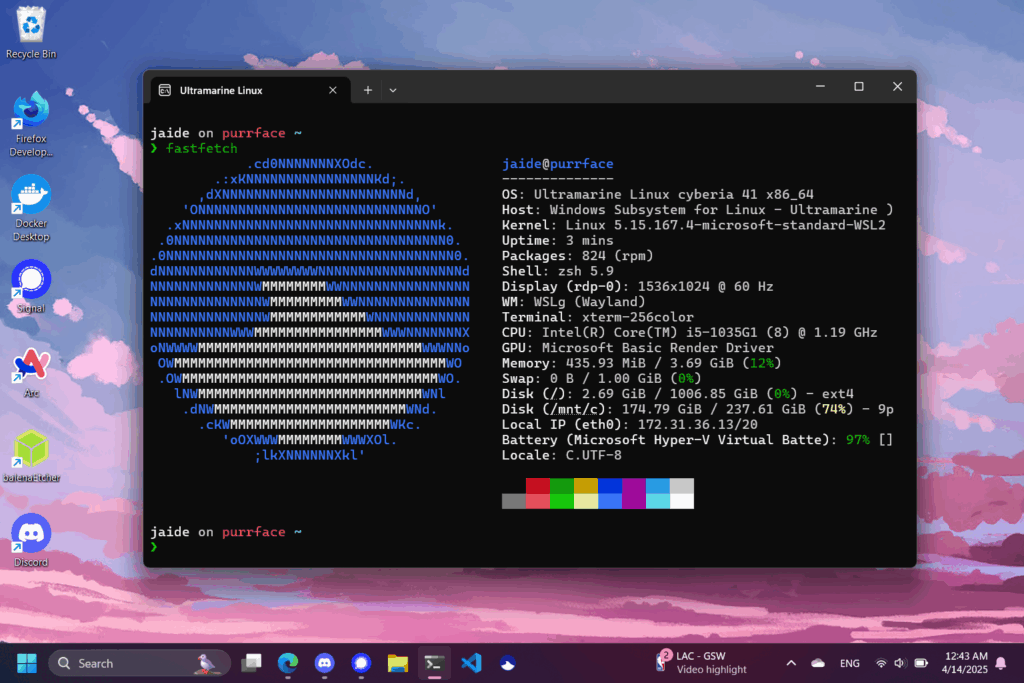
Task: Open a new terminal tab
Action: 368,90
